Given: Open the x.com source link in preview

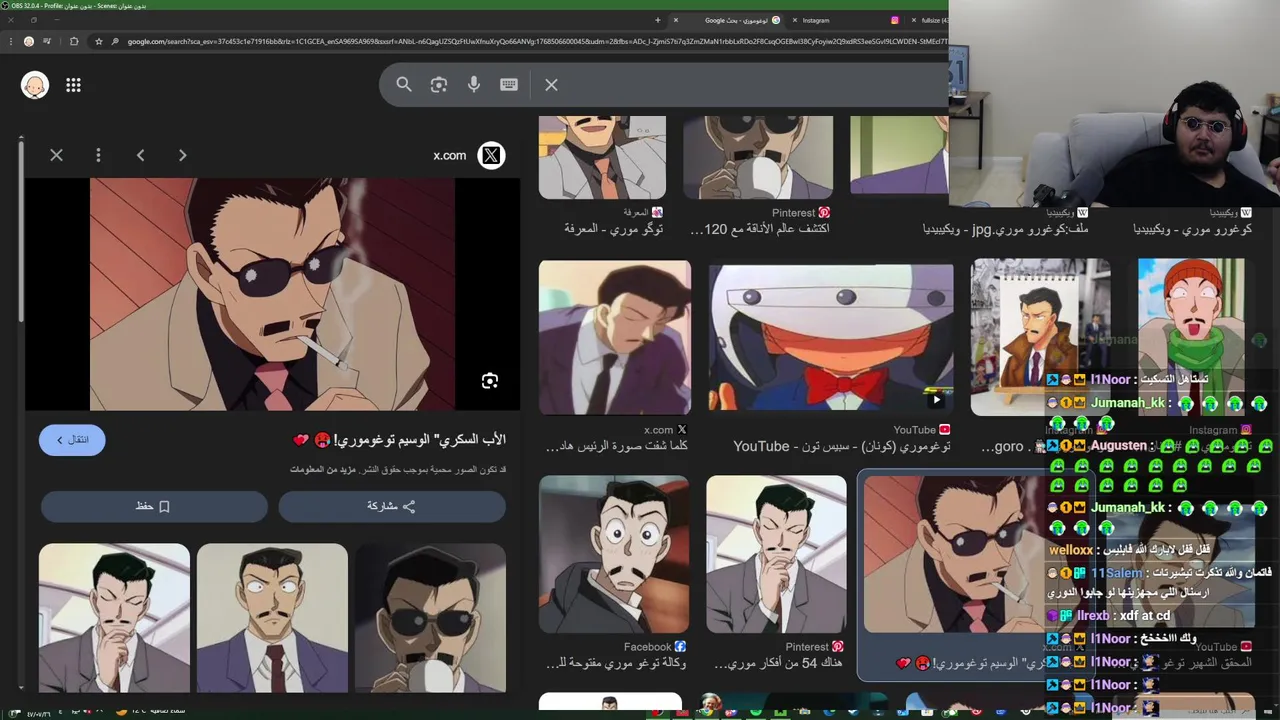Looking at the screenshot, I should pyautogui.click(x=449, y=155).
